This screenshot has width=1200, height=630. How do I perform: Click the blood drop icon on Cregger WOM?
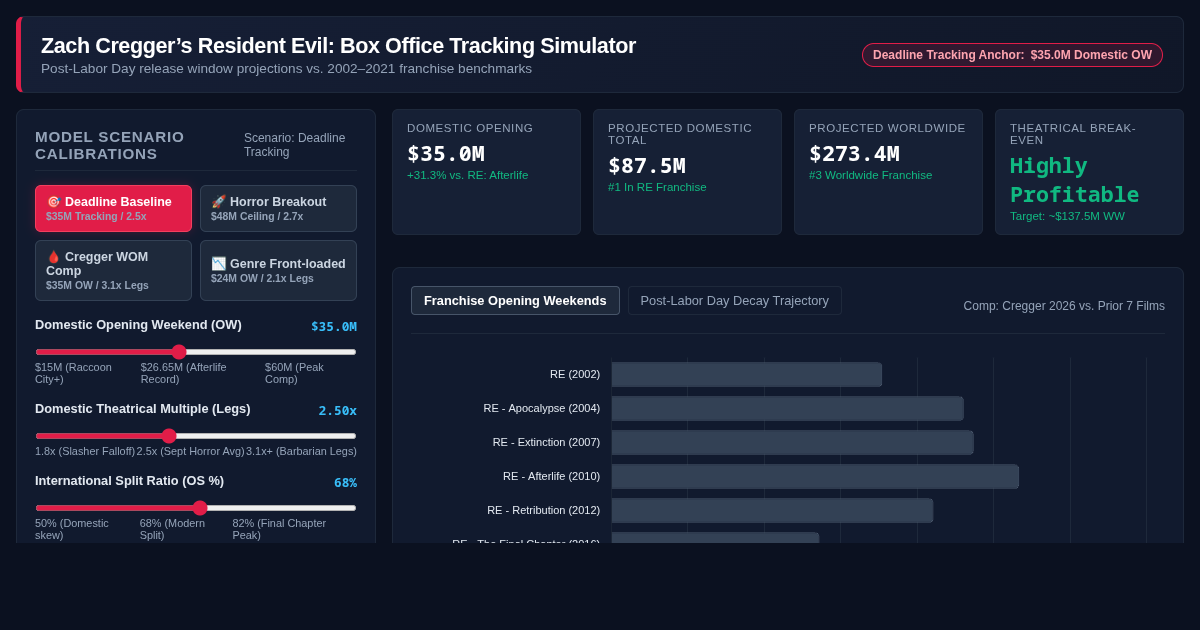(x=54, y=257)
